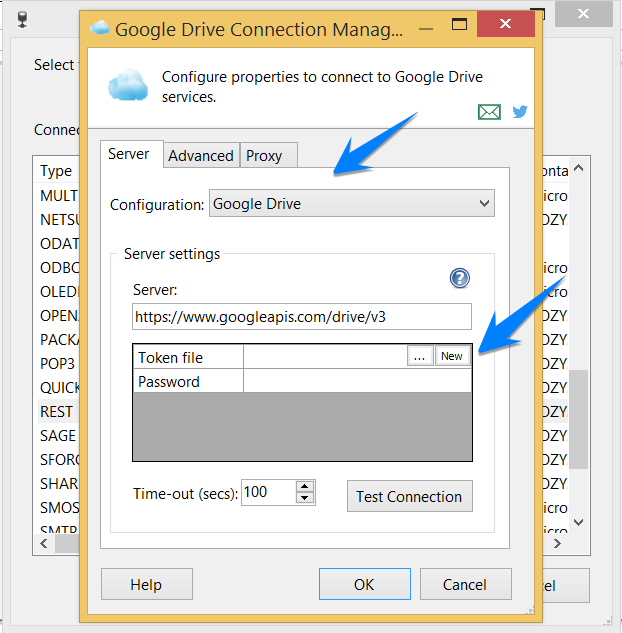Screen dimensions: 622x633
Task: Select MULT row in background type list
Action: (x=59, y=195)
